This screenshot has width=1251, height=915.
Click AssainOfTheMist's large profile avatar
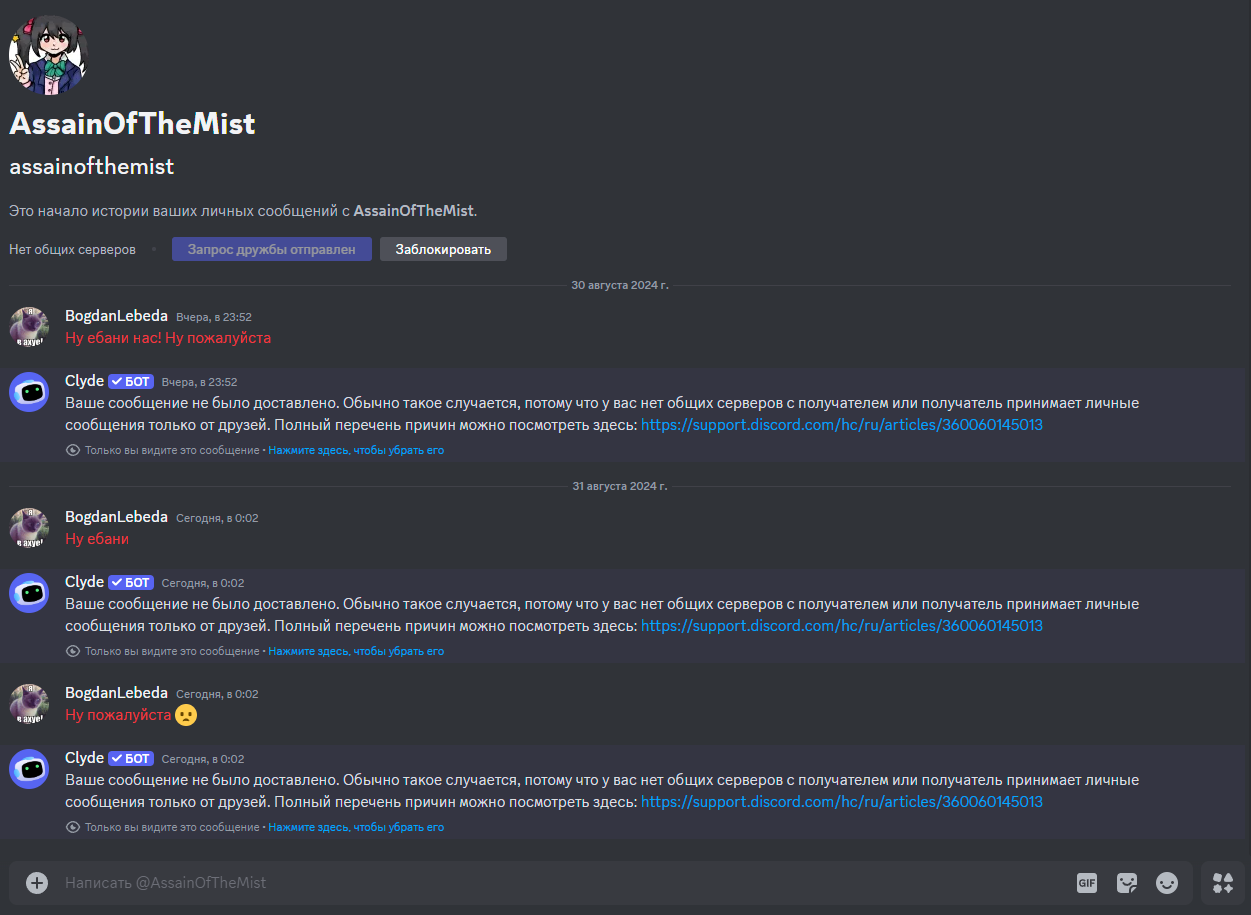[48, 56]
